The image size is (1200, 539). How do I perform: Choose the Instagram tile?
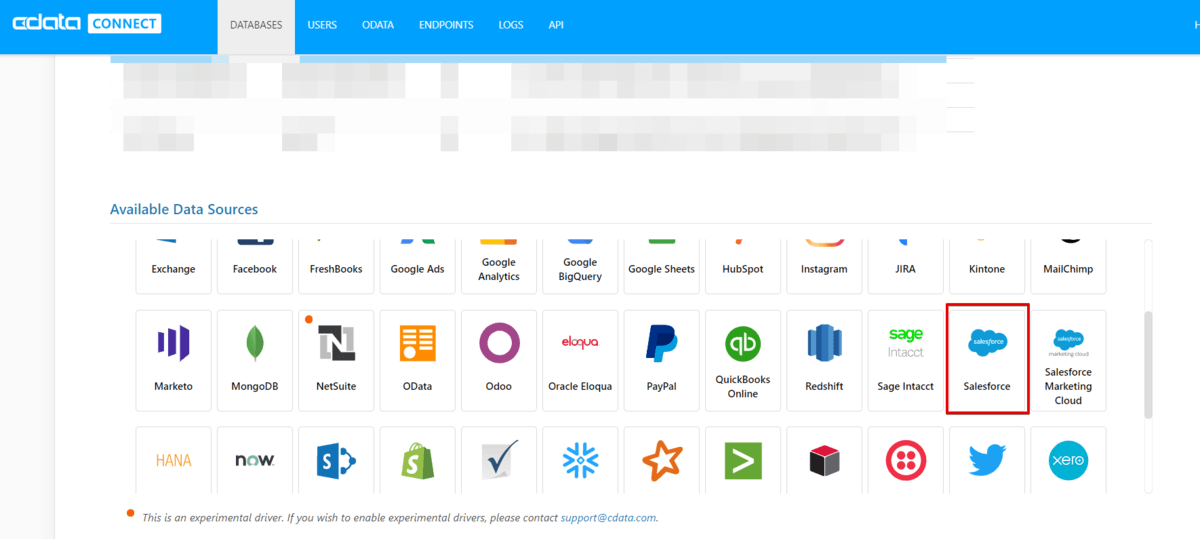point(824,267)
